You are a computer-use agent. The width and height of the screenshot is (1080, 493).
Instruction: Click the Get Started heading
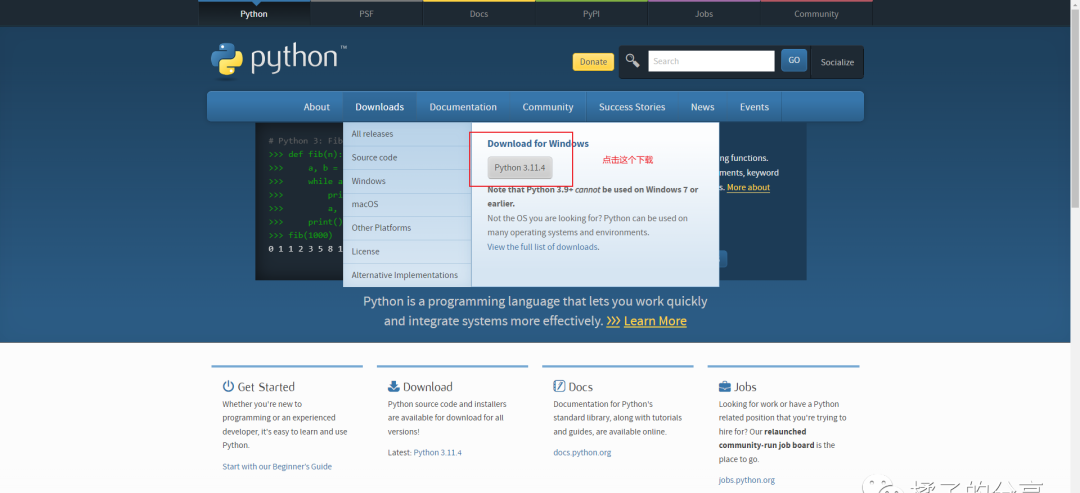pos(266,387)
